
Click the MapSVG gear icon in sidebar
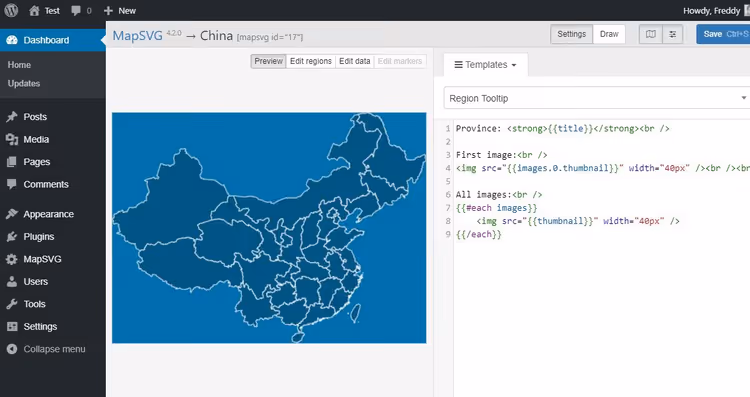12,259
